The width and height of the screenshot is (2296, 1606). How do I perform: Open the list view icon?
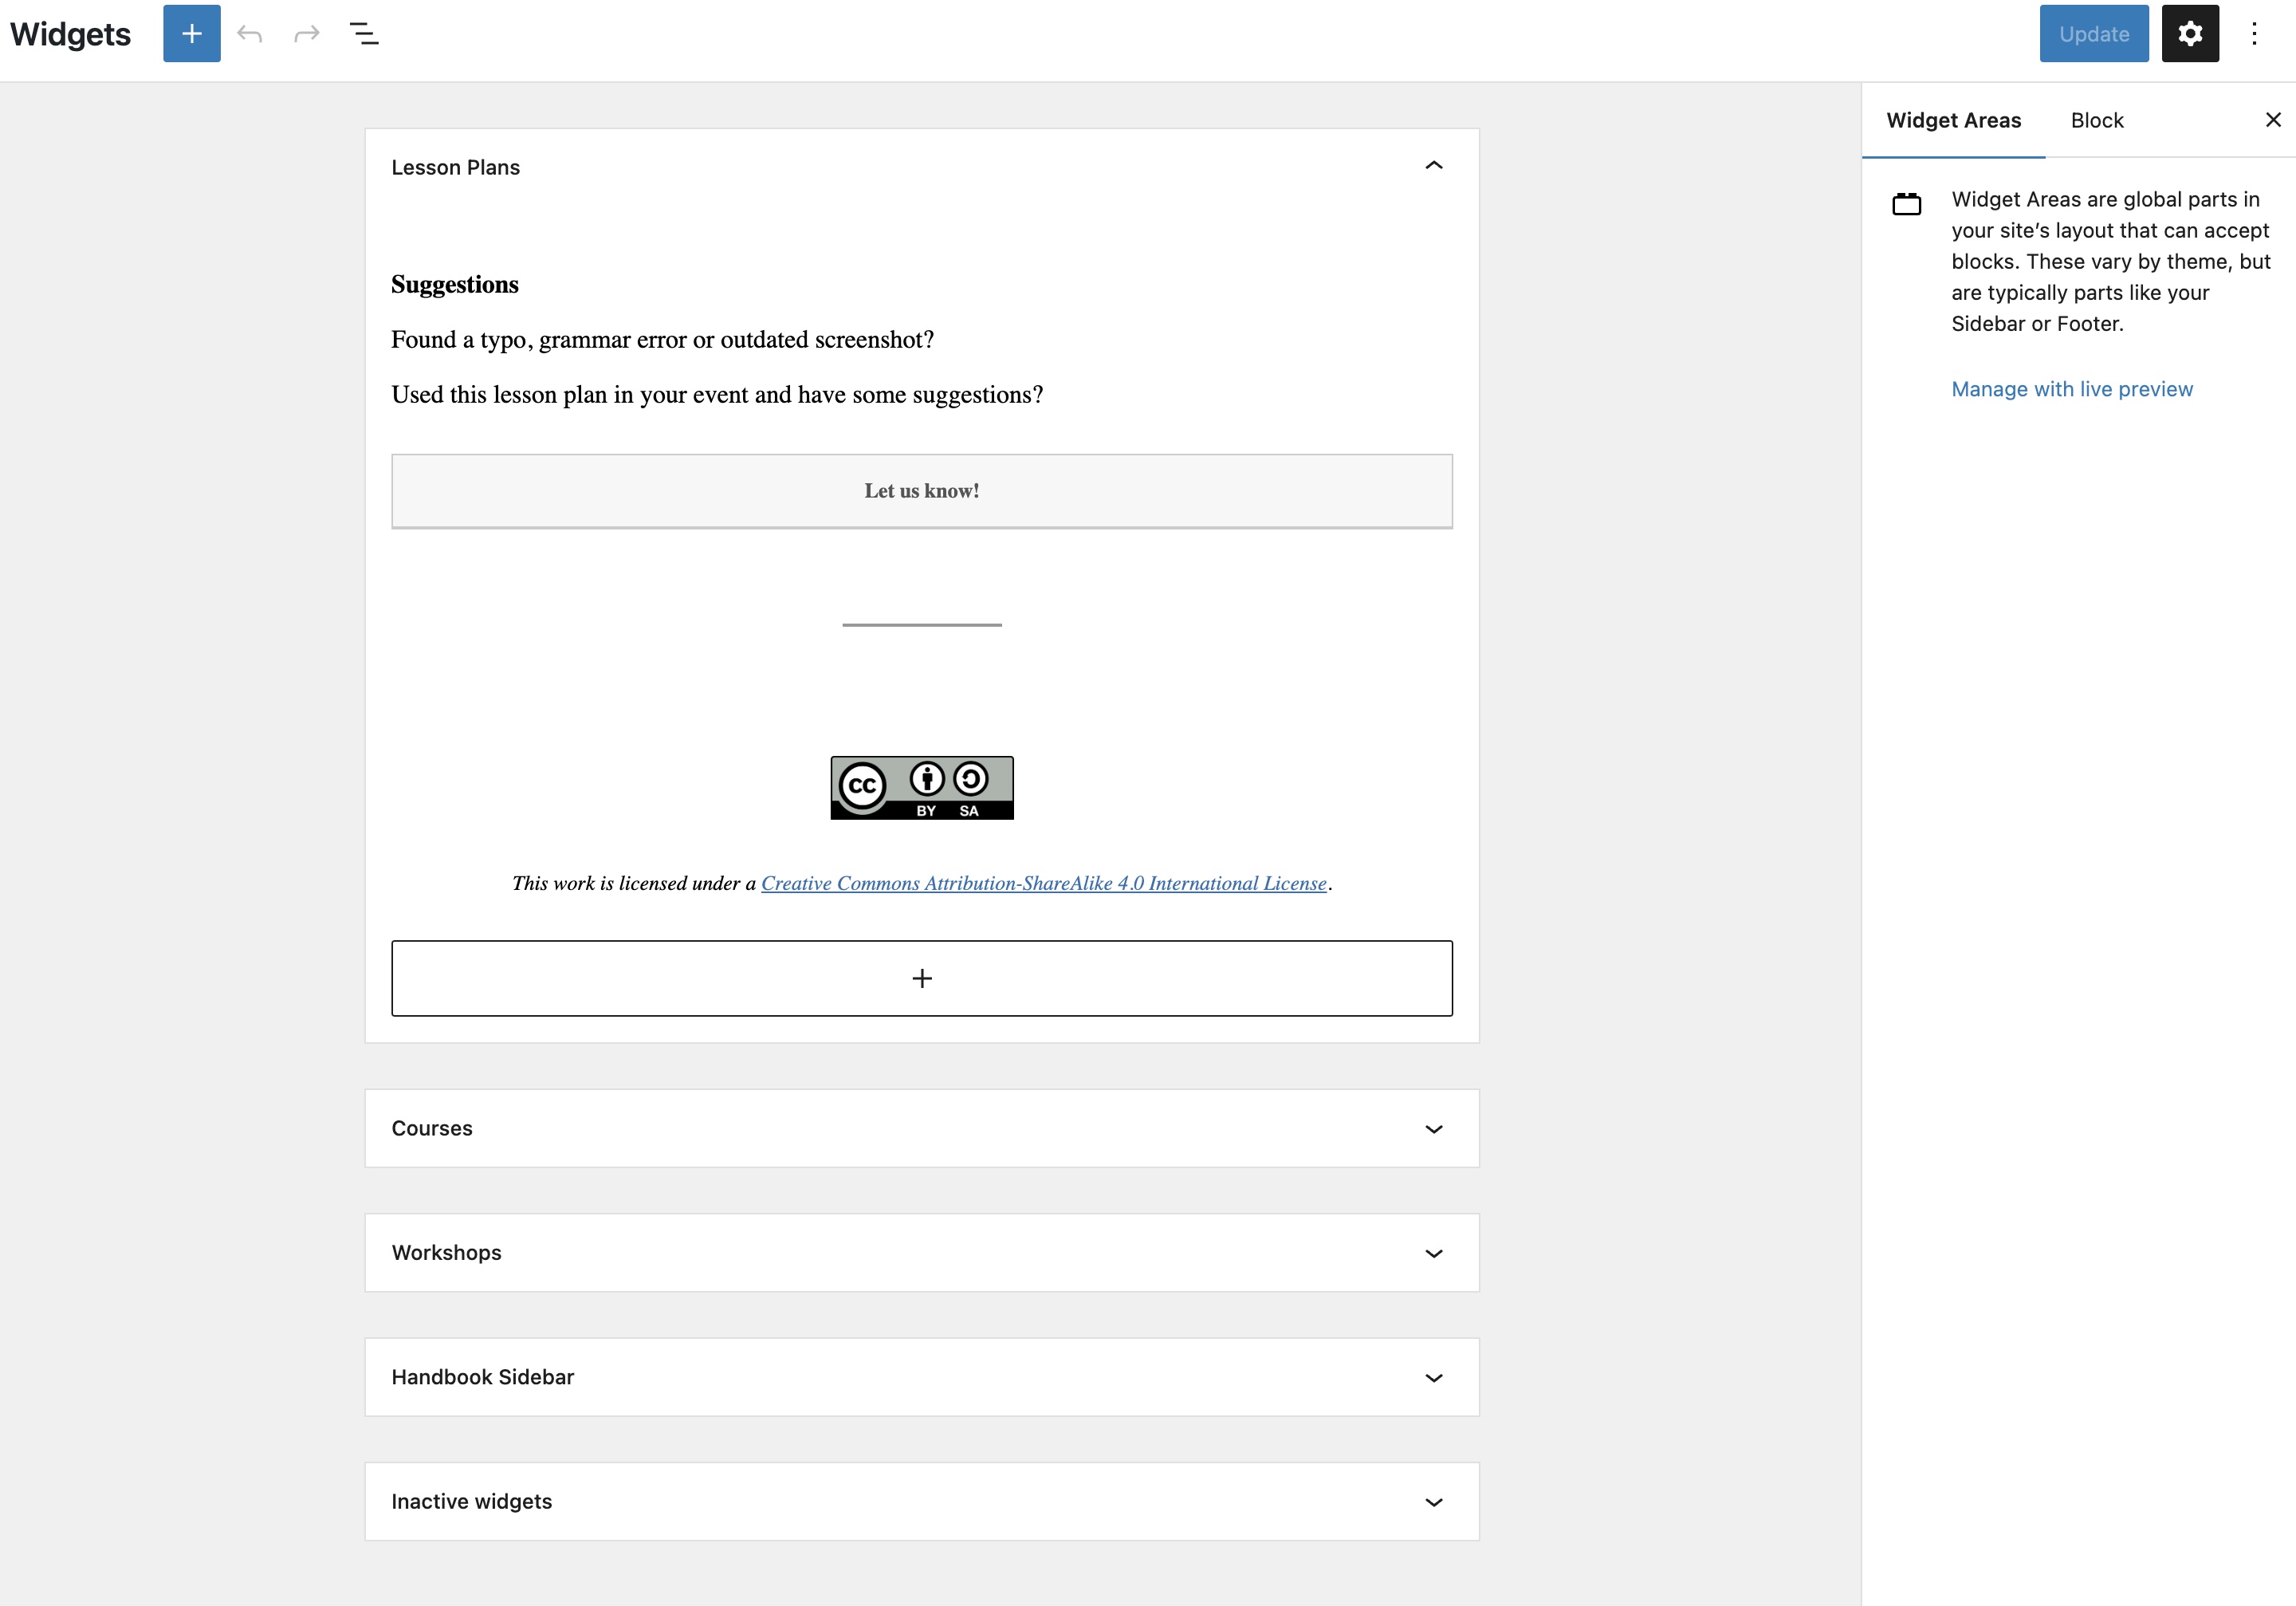pos(364,34)
